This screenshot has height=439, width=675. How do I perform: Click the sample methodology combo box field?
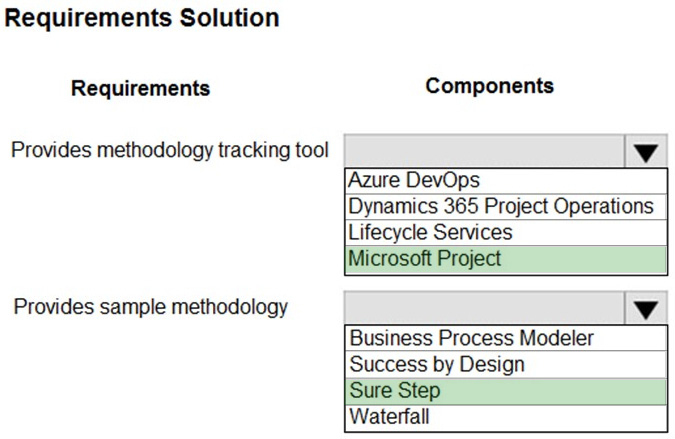pos(484,309)
